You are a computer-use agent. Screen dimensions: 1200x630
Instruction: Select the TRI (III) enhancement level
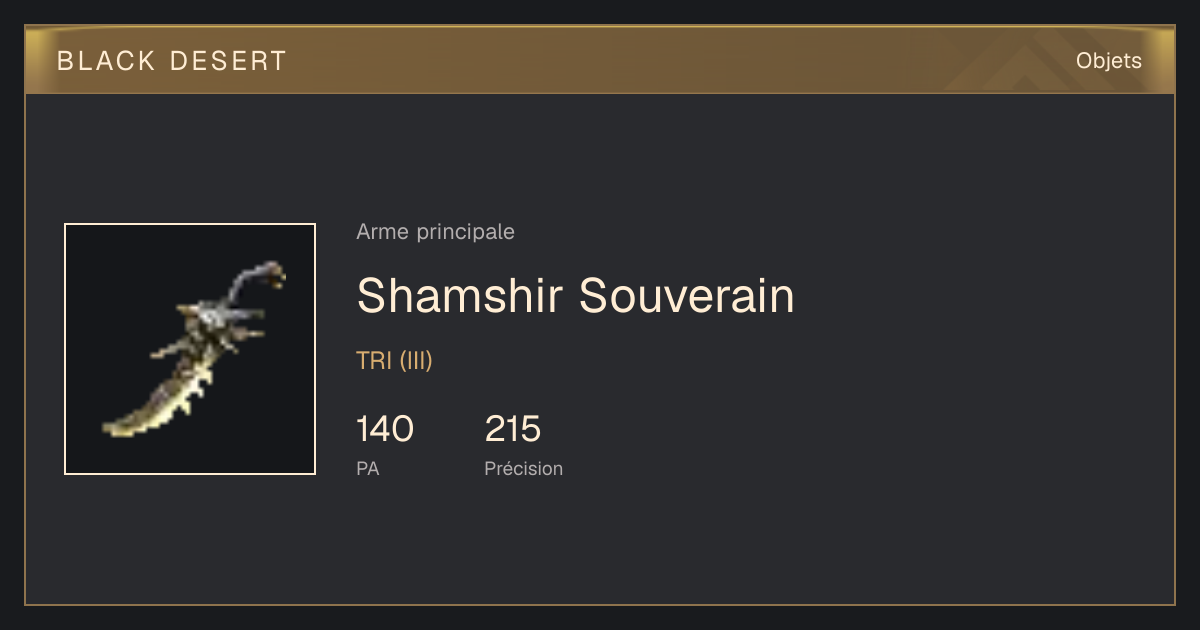[x=394, y=361]
